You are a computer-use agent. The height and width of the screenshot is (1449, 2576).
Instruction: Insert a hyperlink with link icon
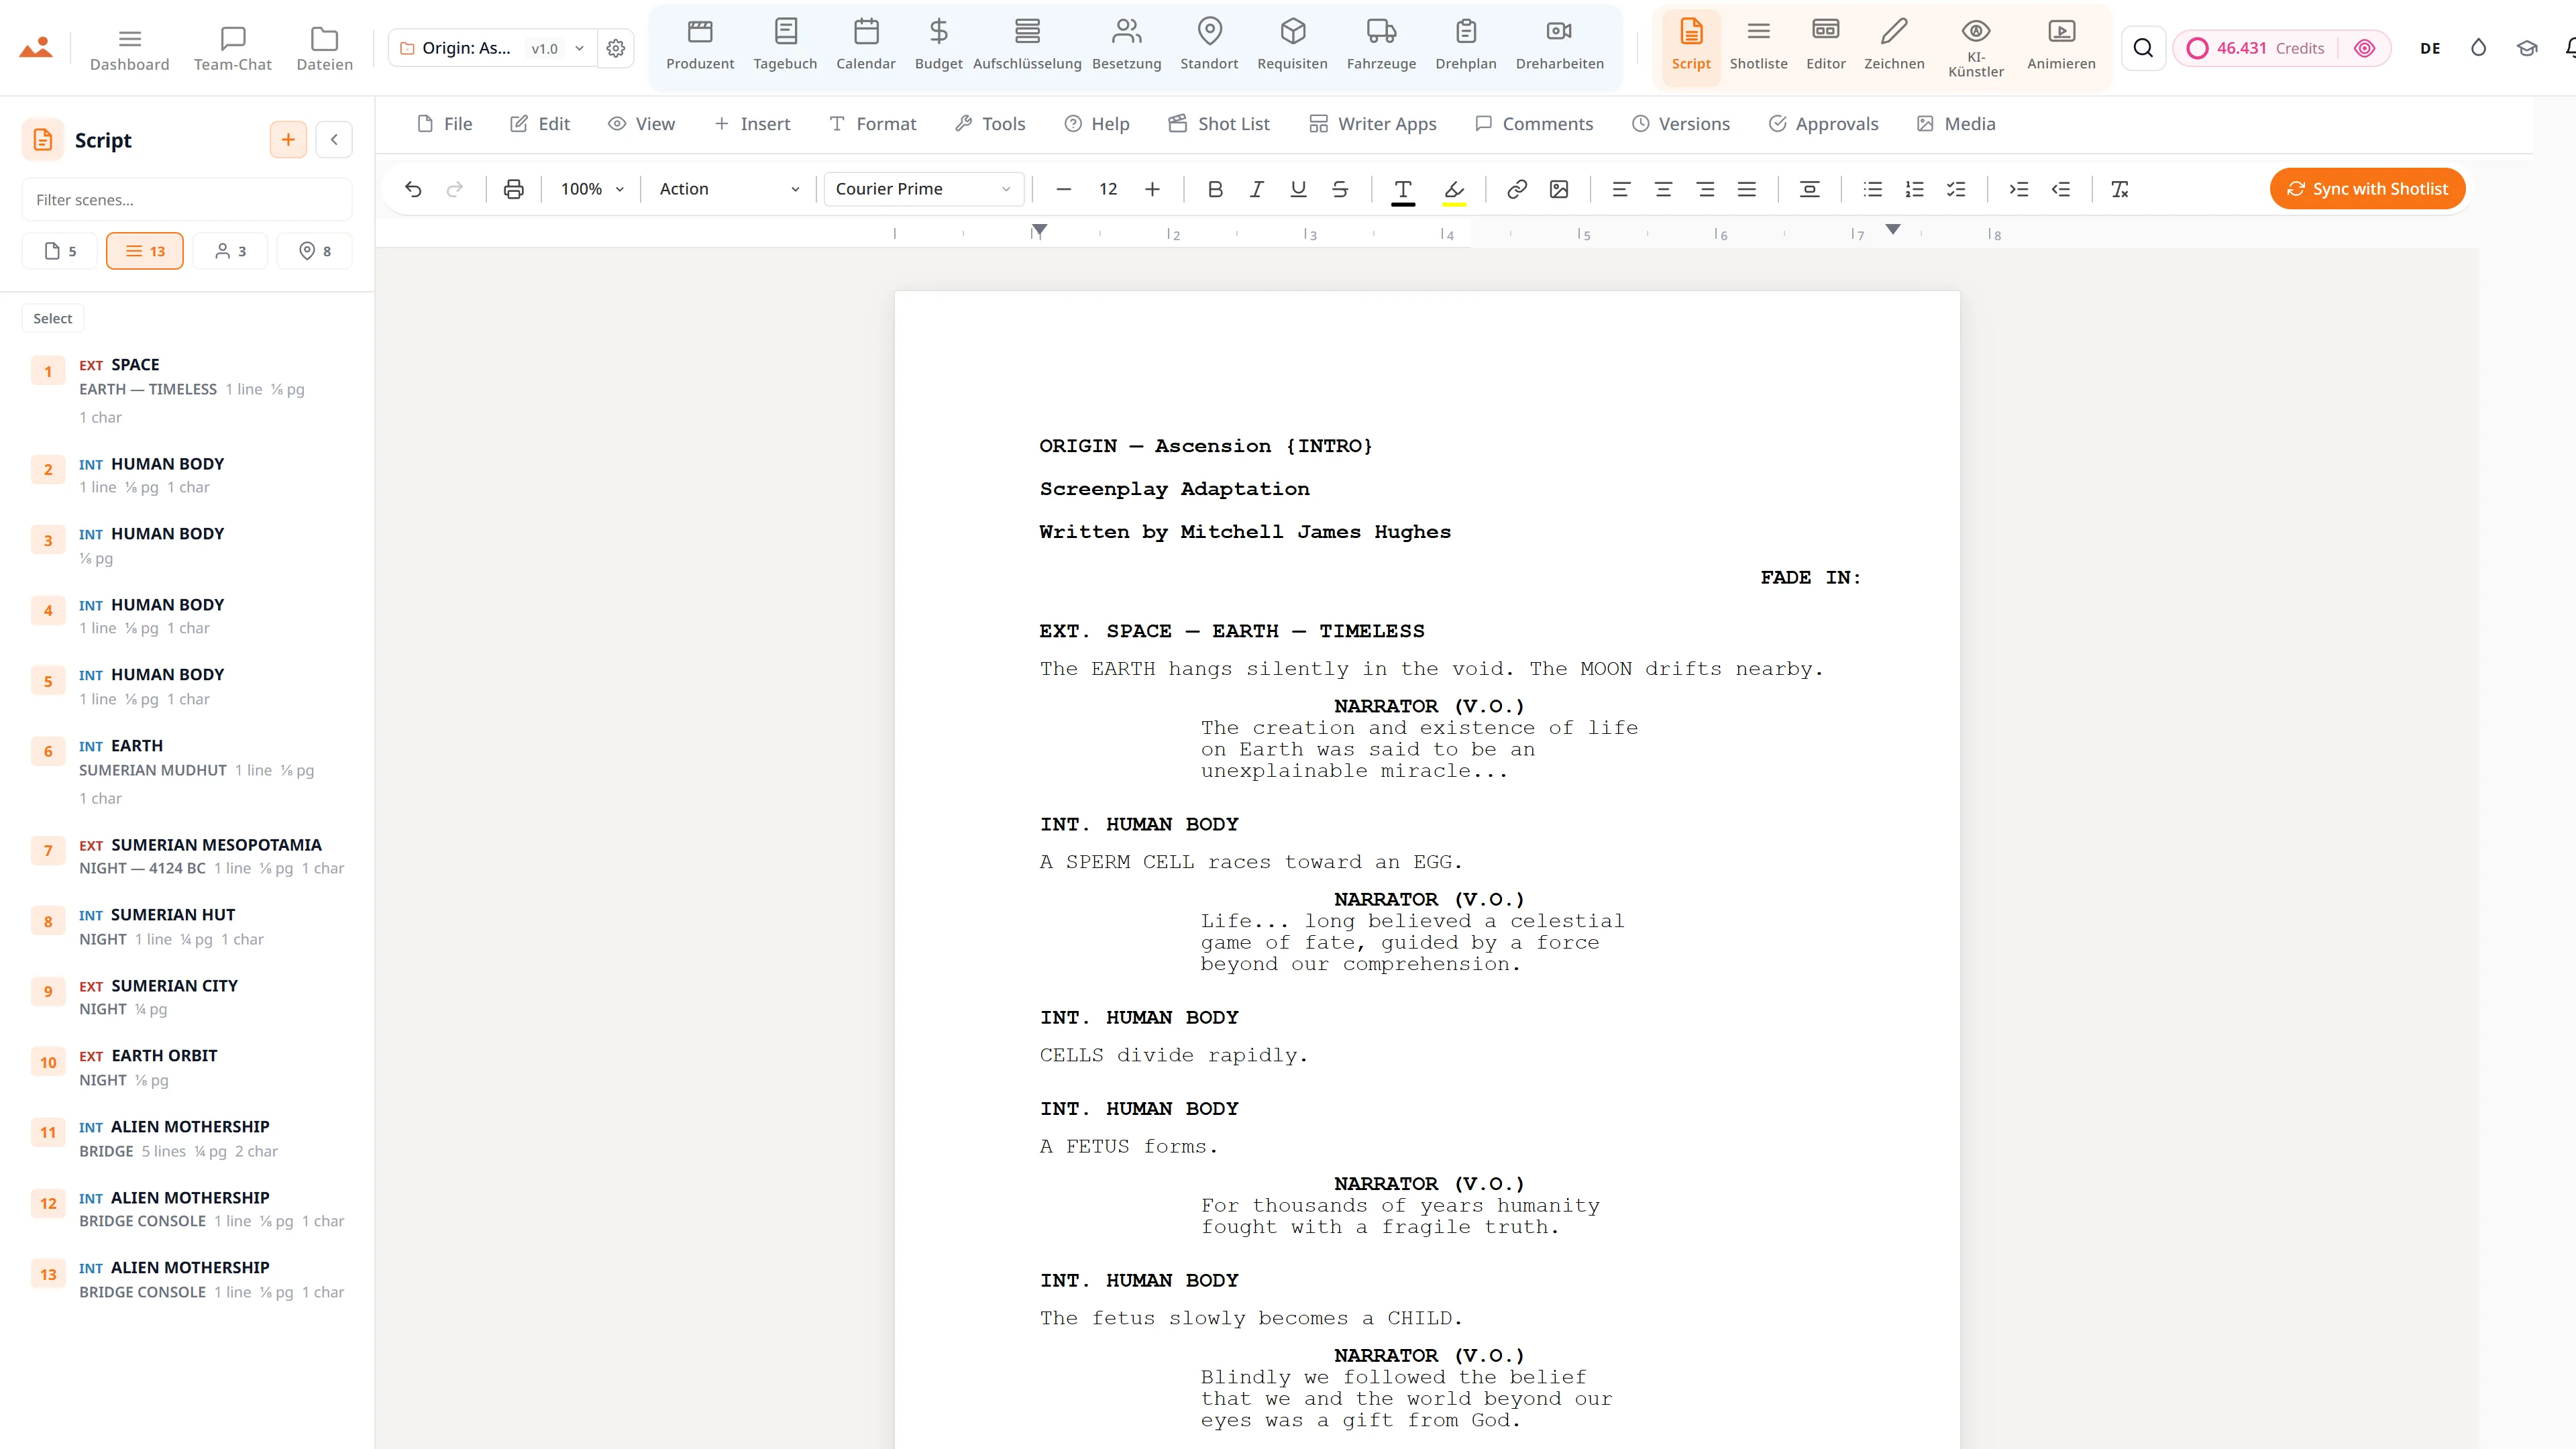pos(1517,189)
